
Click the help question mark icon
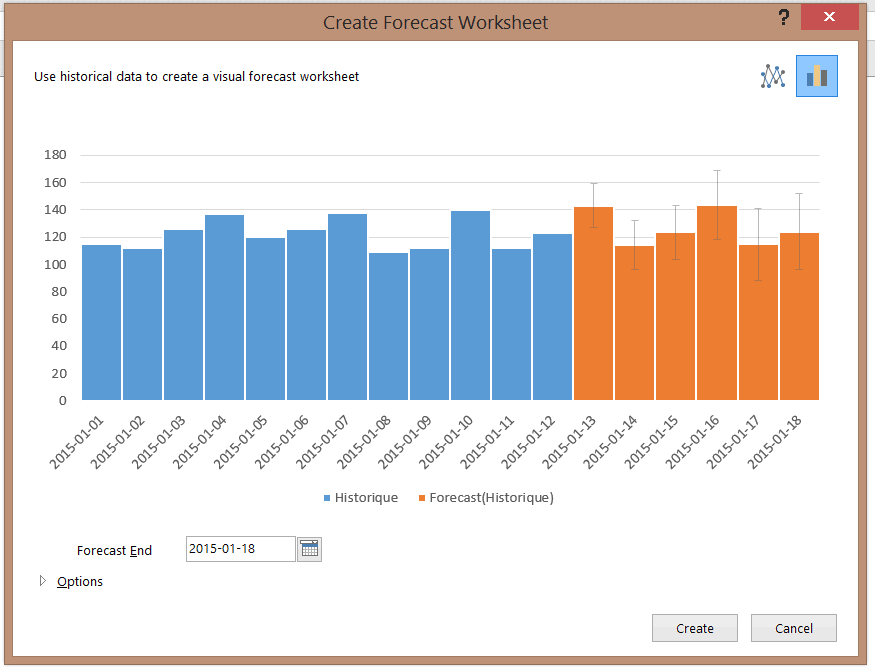(x=784, y=18)
